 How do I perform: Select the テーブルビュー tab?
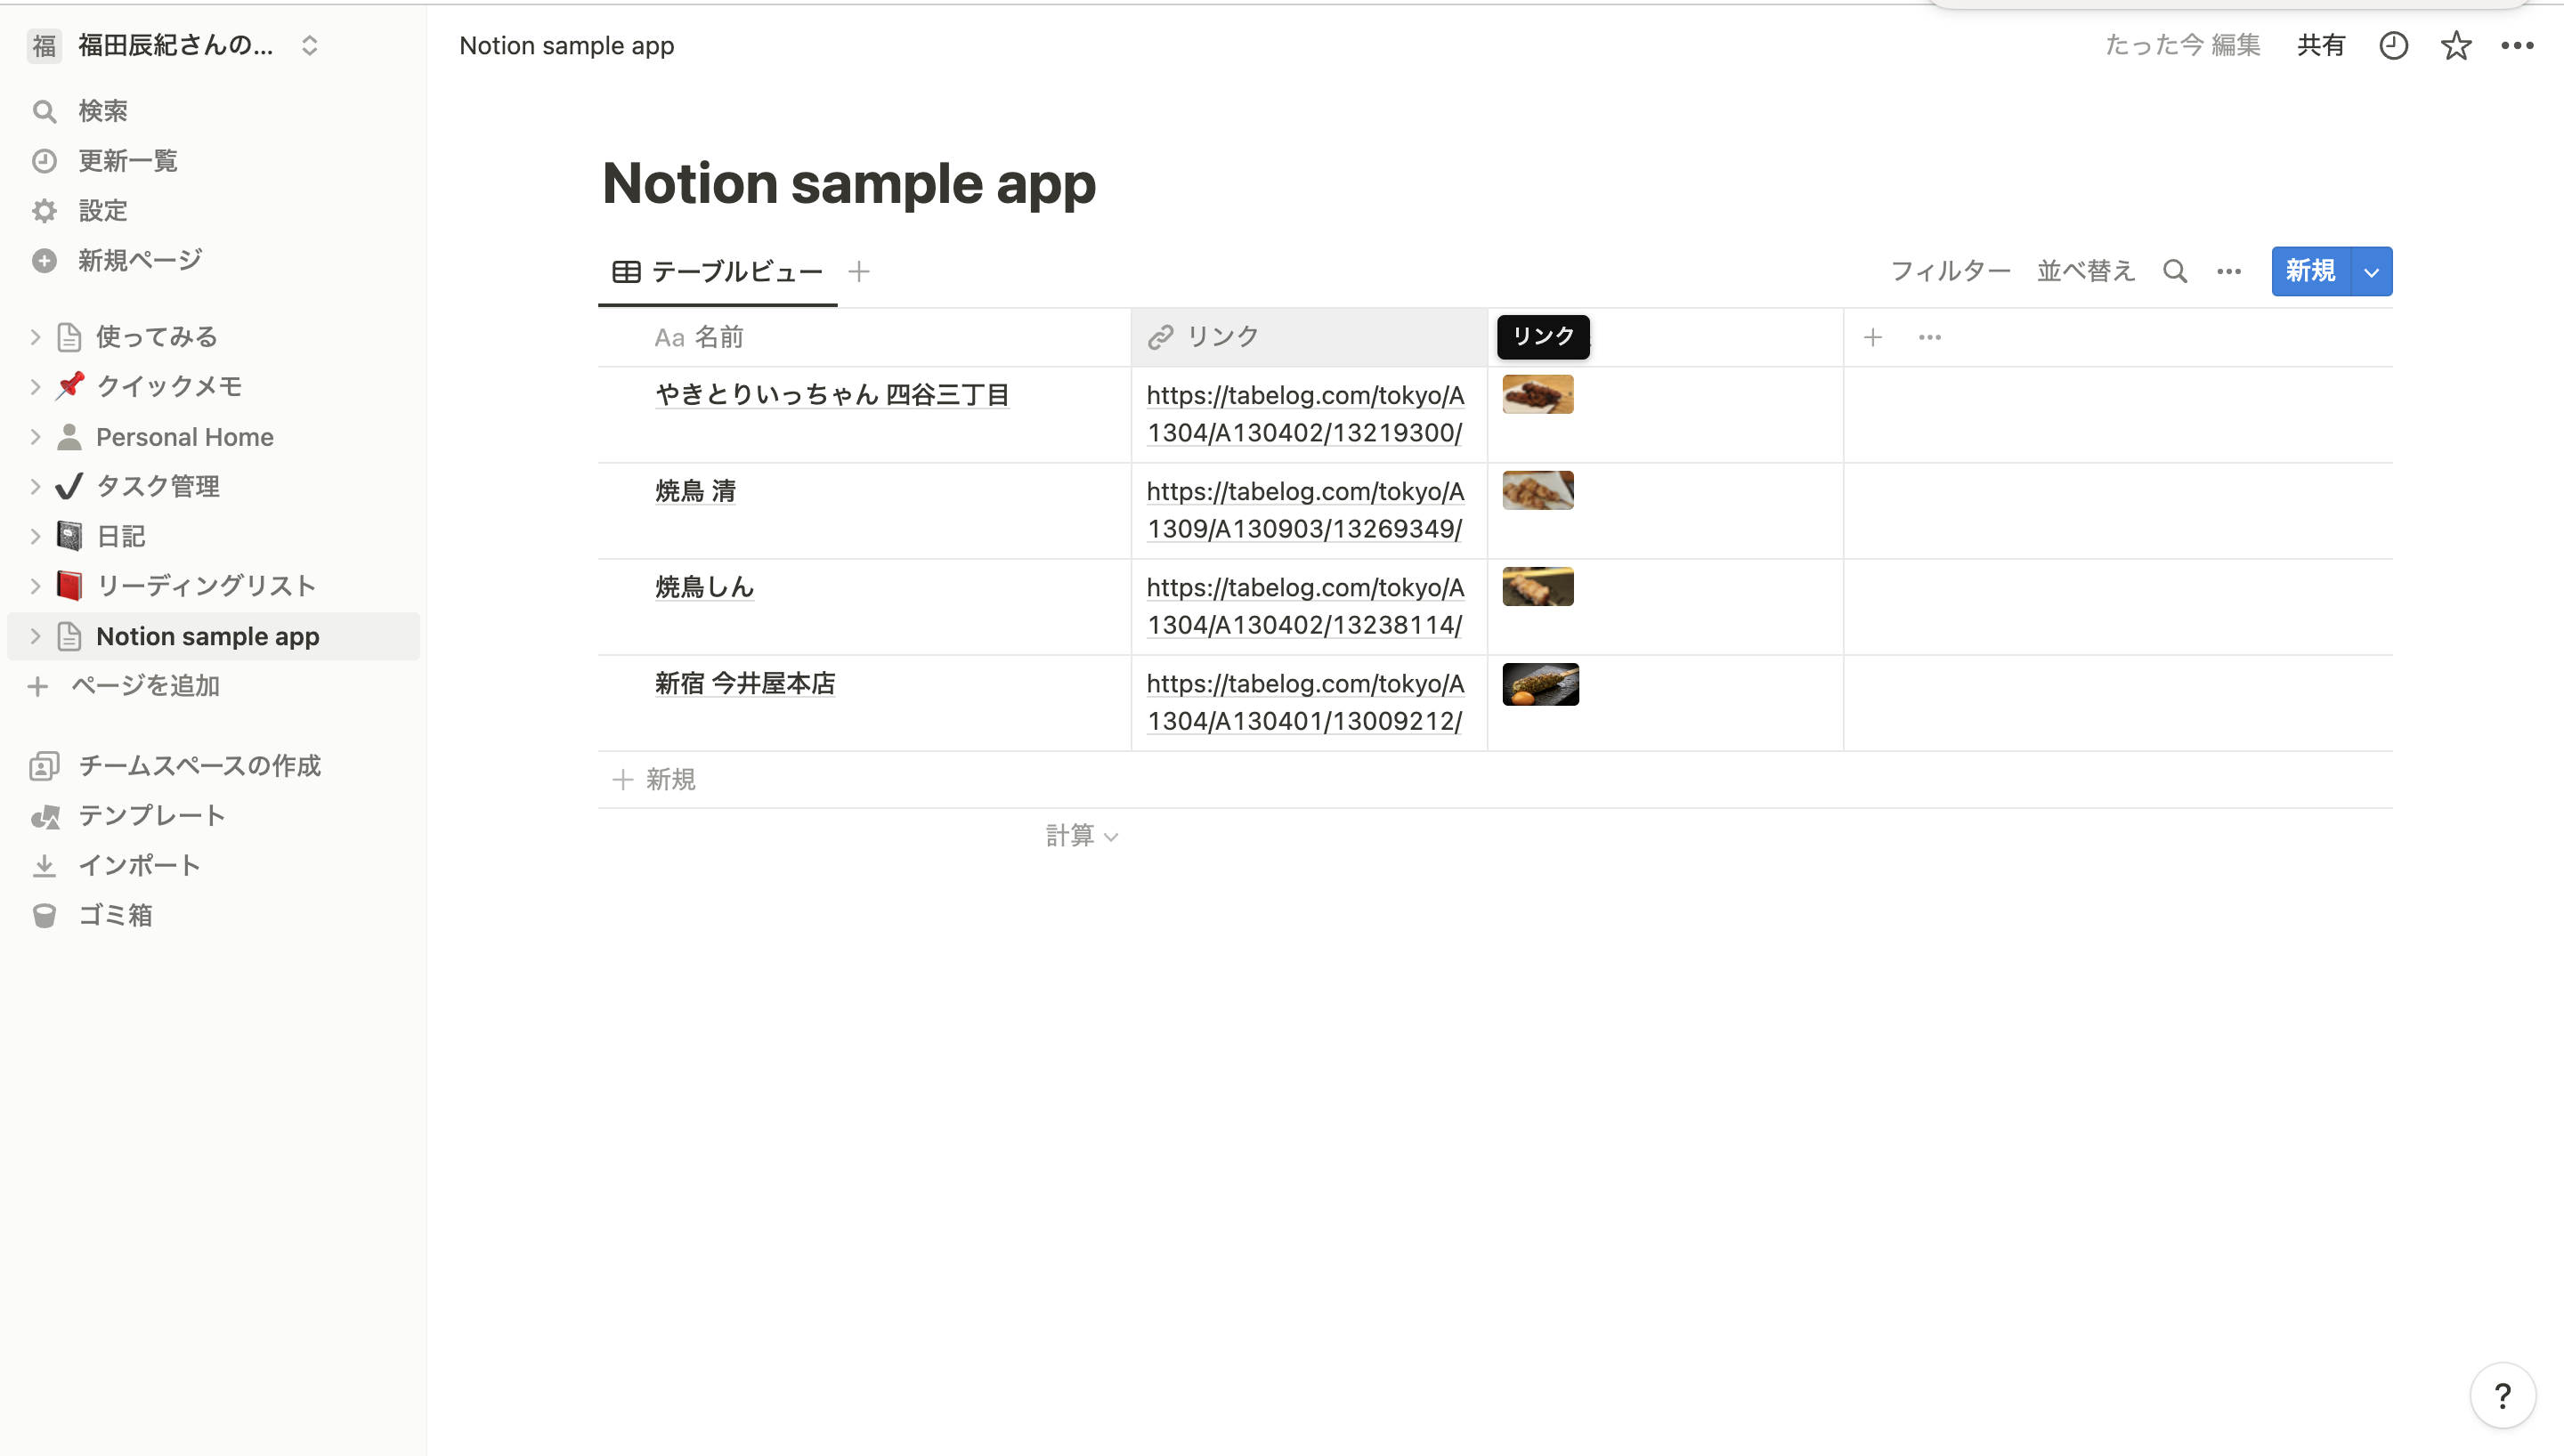(x=718, y=272)
